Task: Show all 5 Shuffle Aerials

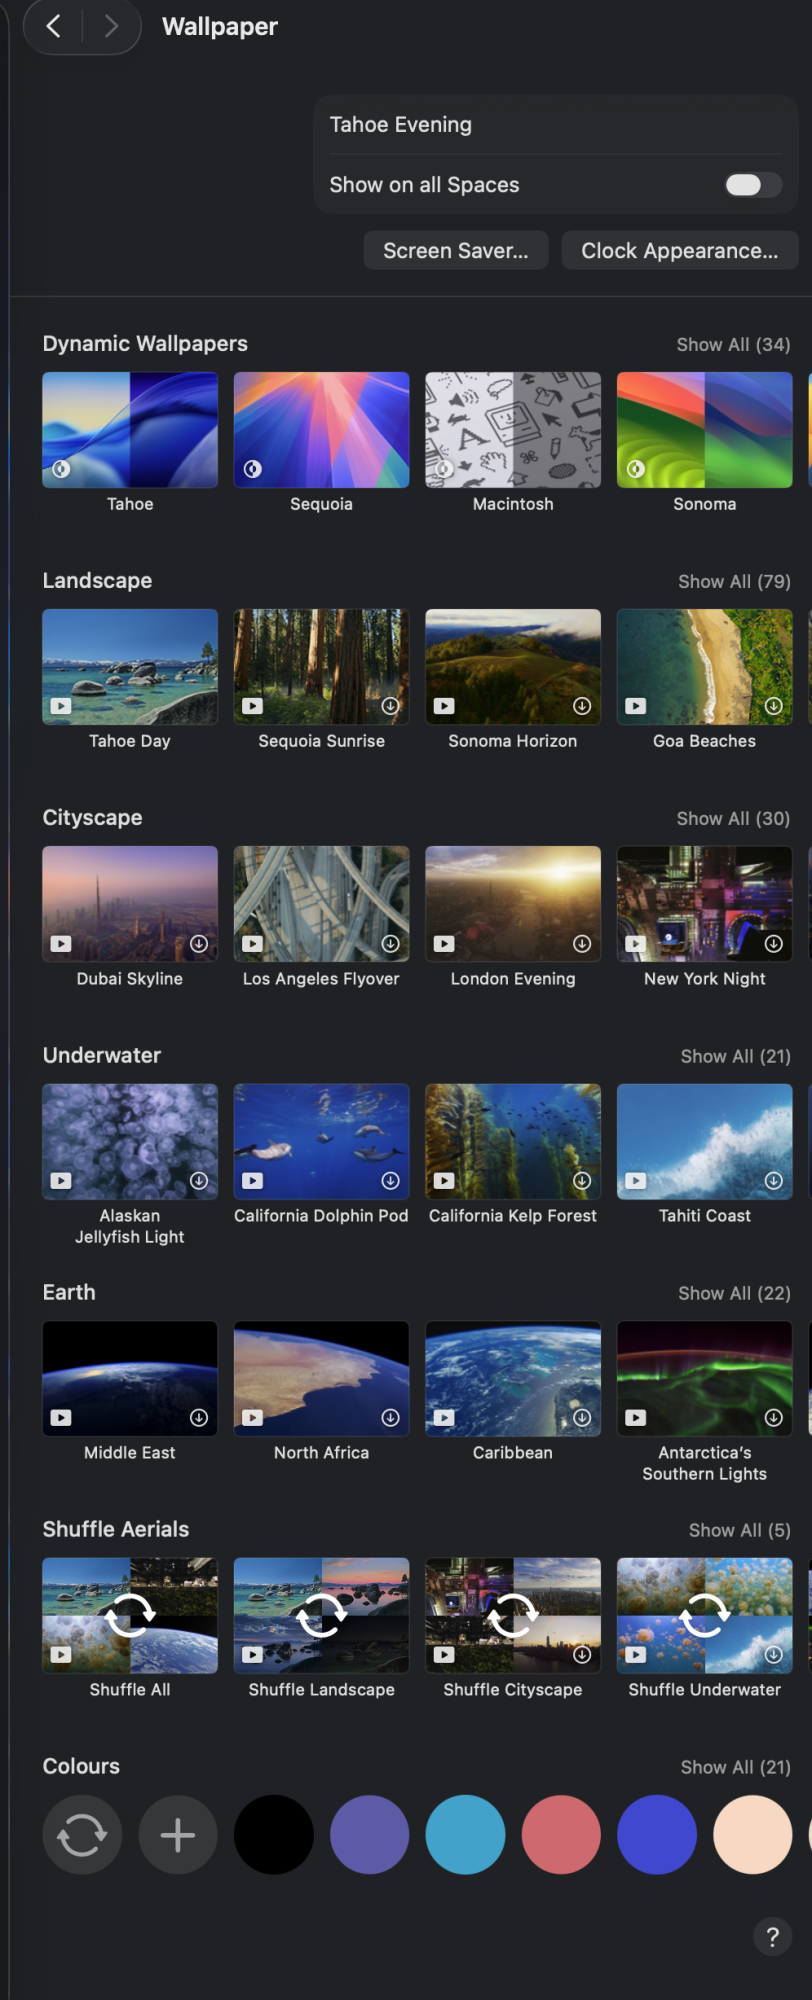Action: click(x=739, y=1530)
